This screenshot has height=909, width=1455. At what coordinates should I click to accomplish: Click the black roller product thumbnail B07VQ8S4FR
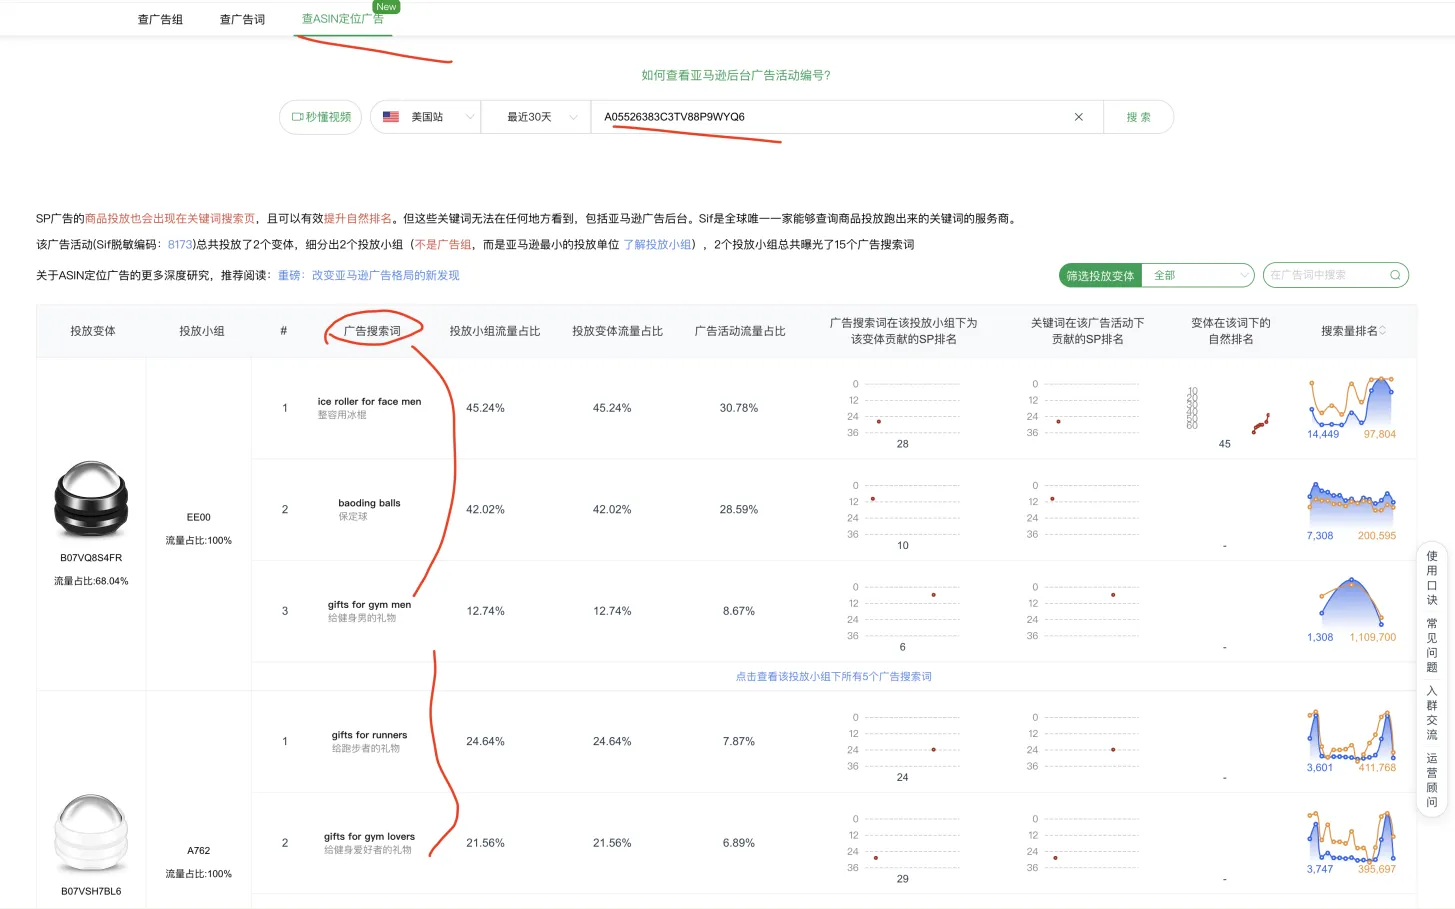(91, 500)
